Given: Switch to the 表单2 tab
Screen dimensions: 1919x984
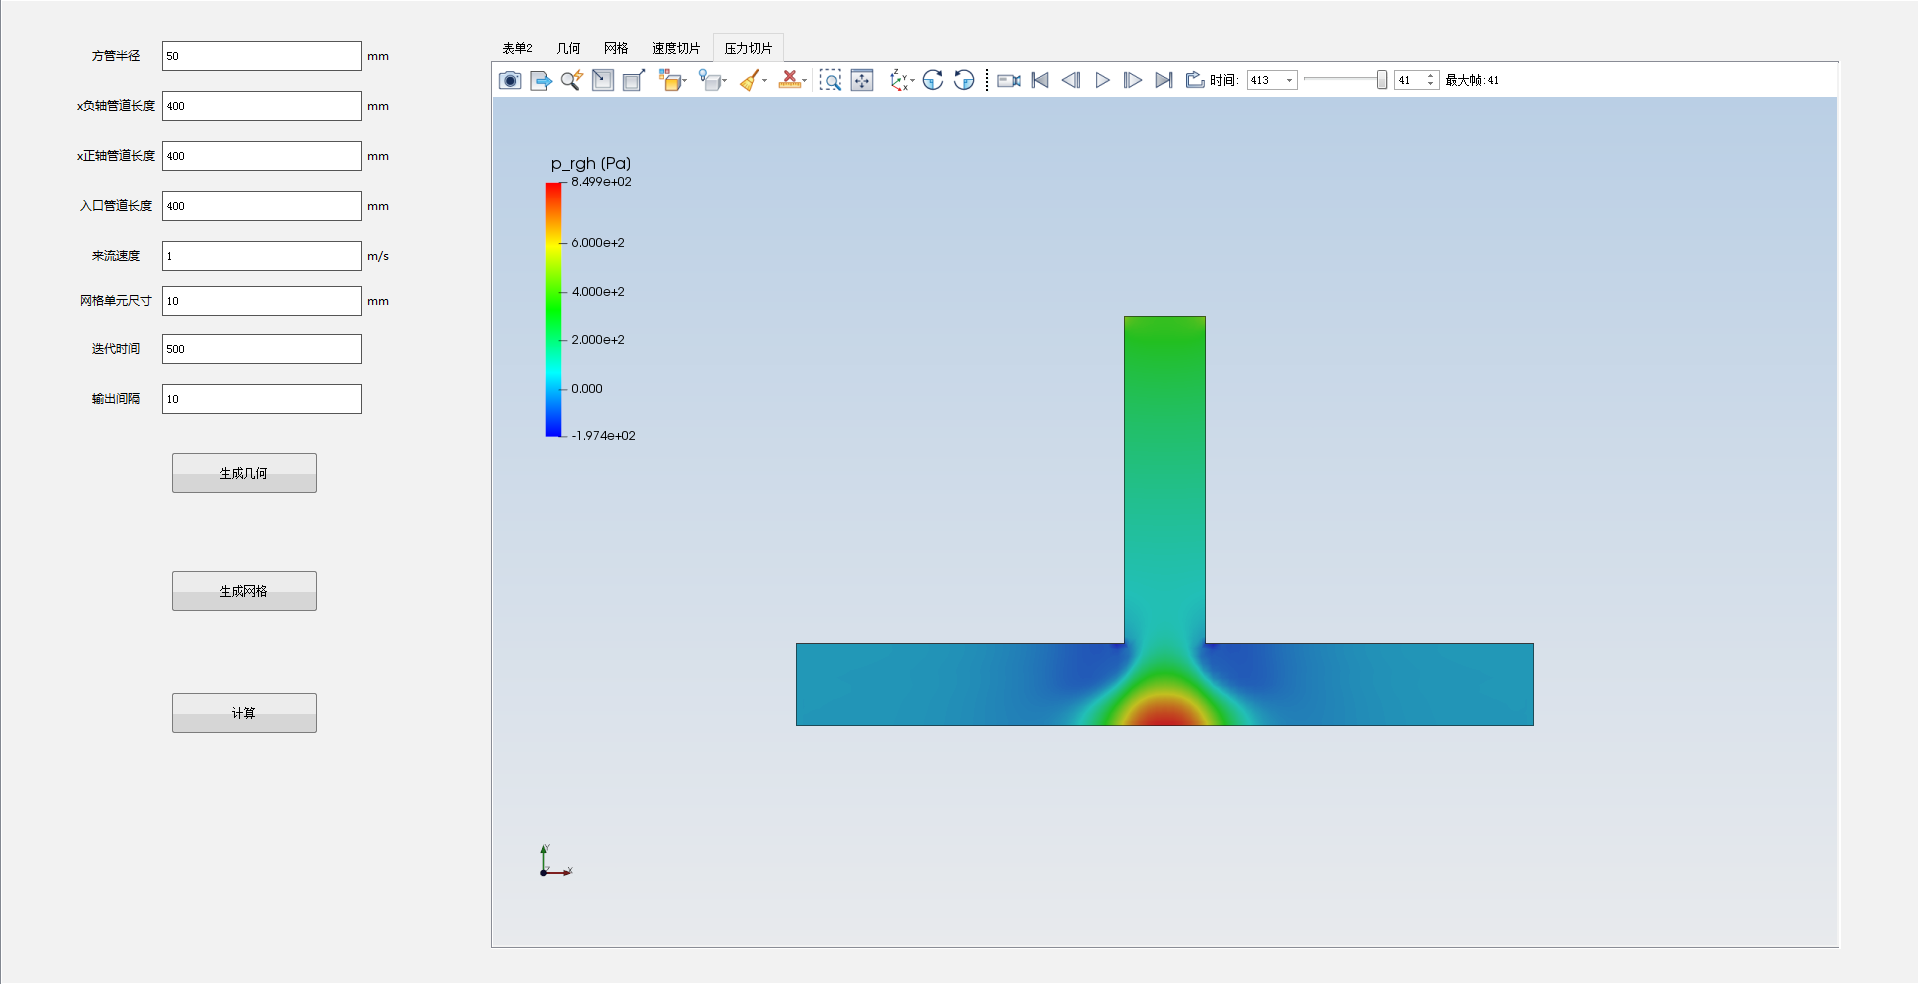Looking at the screenshot, I should 517,48.
